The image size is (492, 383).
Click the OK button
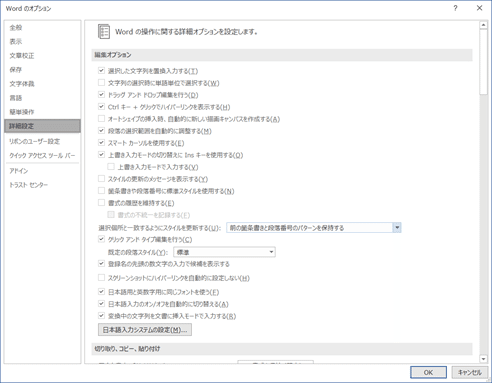[428, 372]
